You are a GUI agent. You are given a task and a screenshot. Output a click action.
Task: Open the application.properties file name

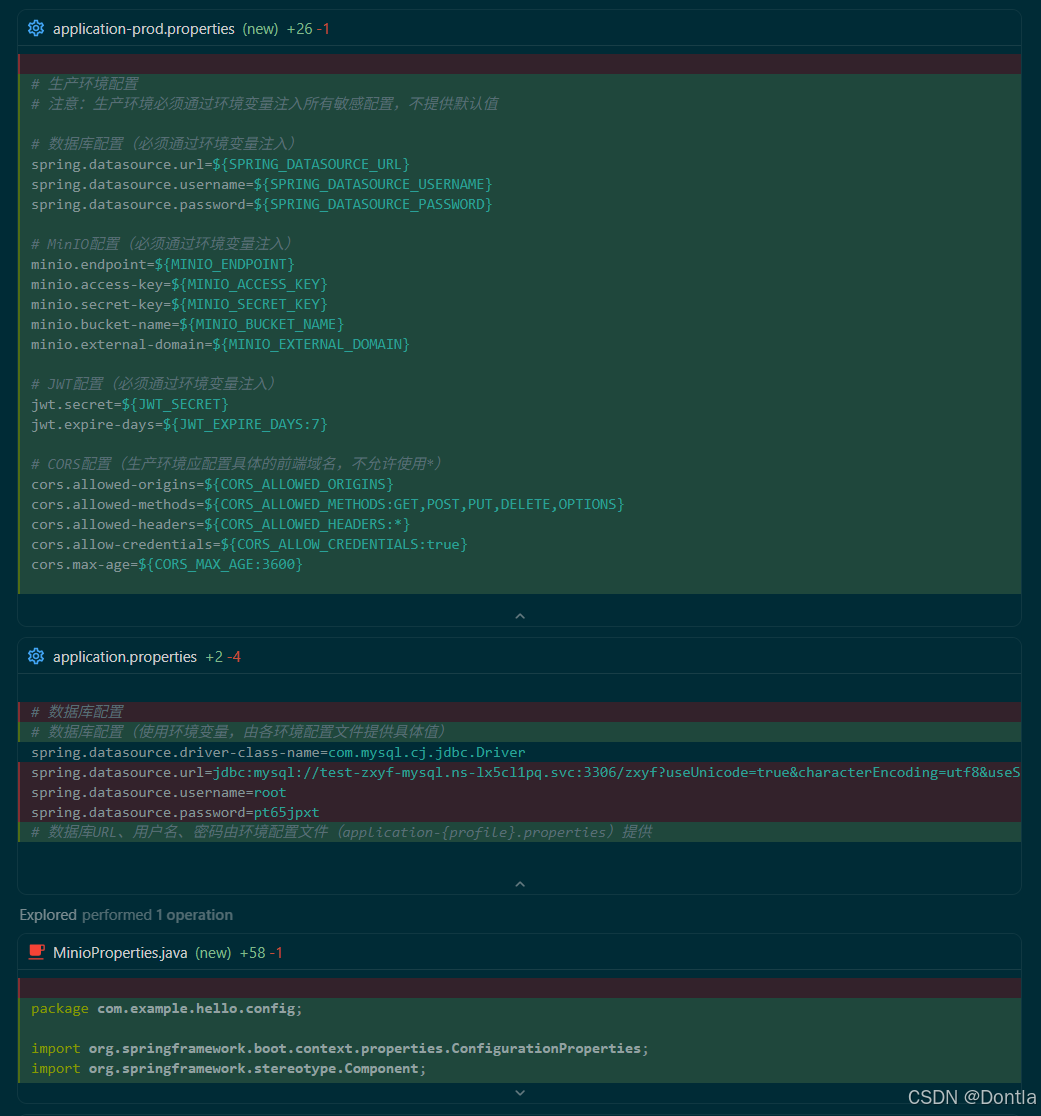(x=125, y=657)
